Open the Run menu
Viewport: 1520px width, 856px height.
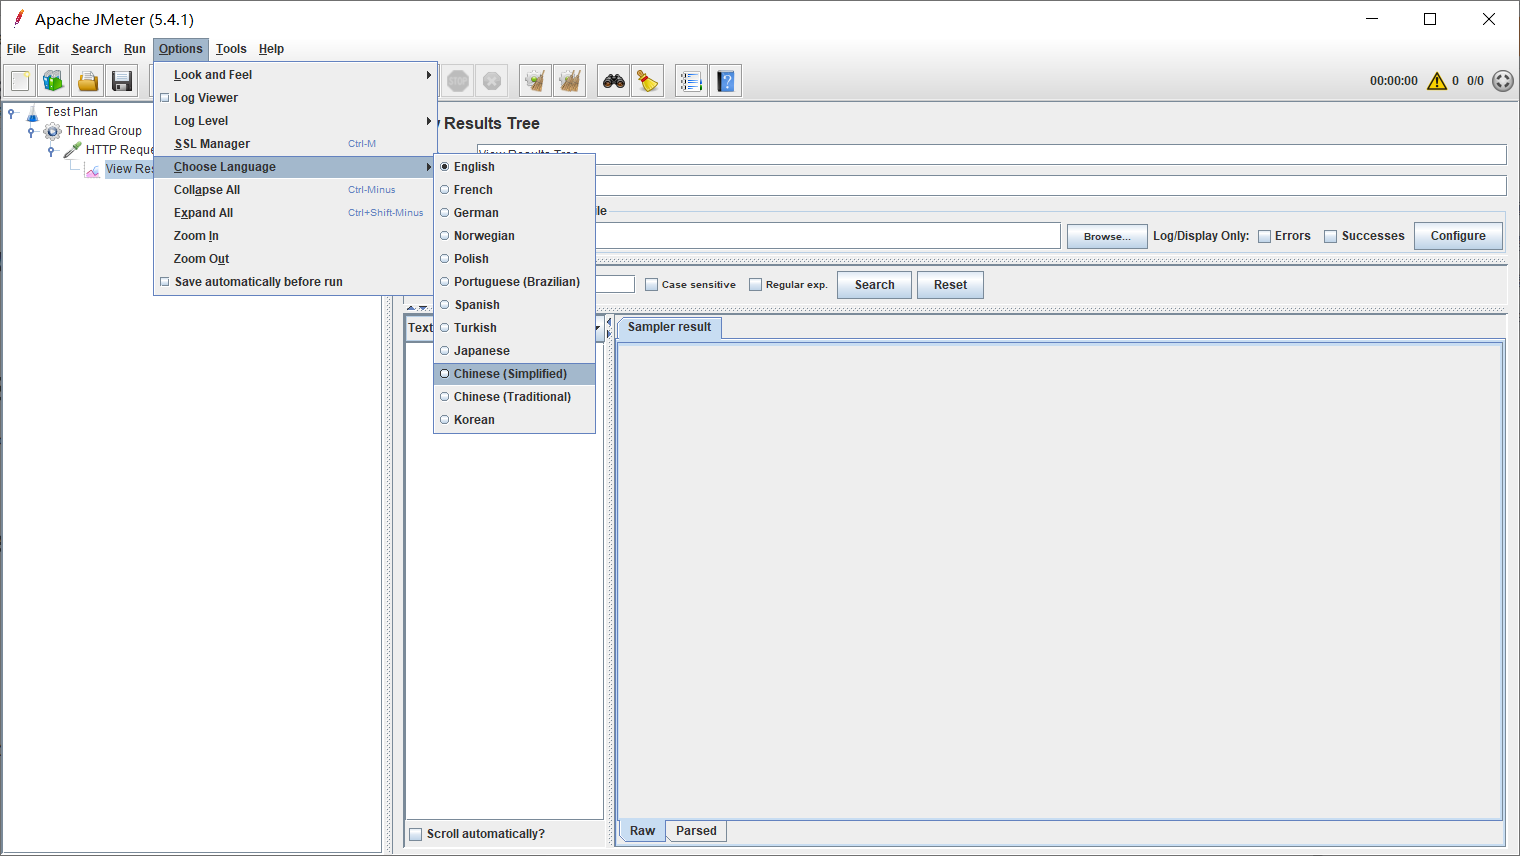pyautogui.click(x=135, y=49)
